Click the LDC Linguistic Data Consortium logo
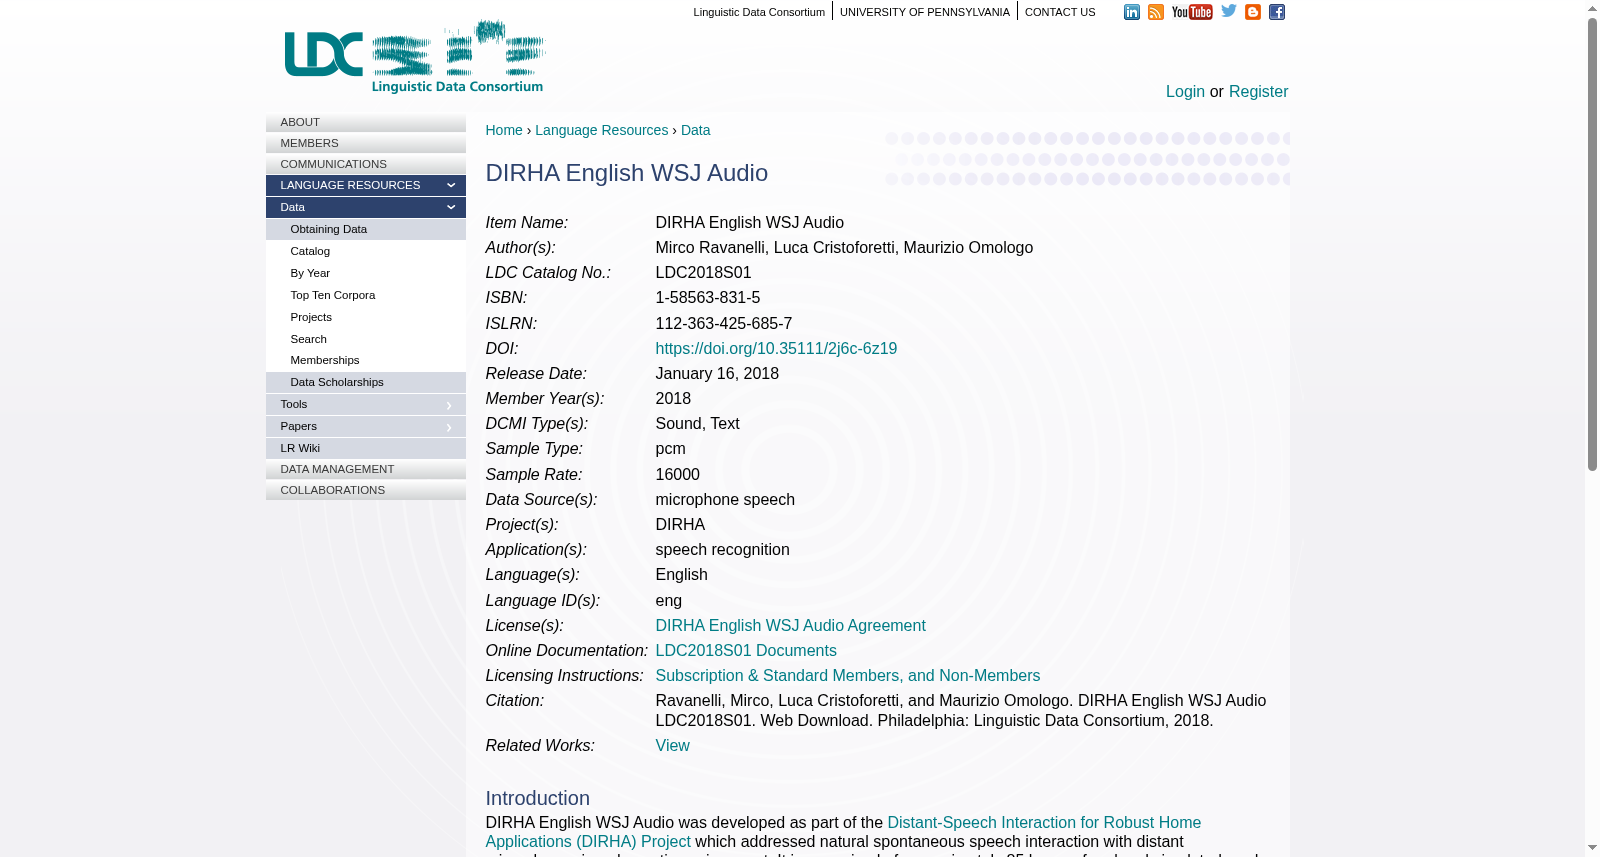 coord(415,57)
